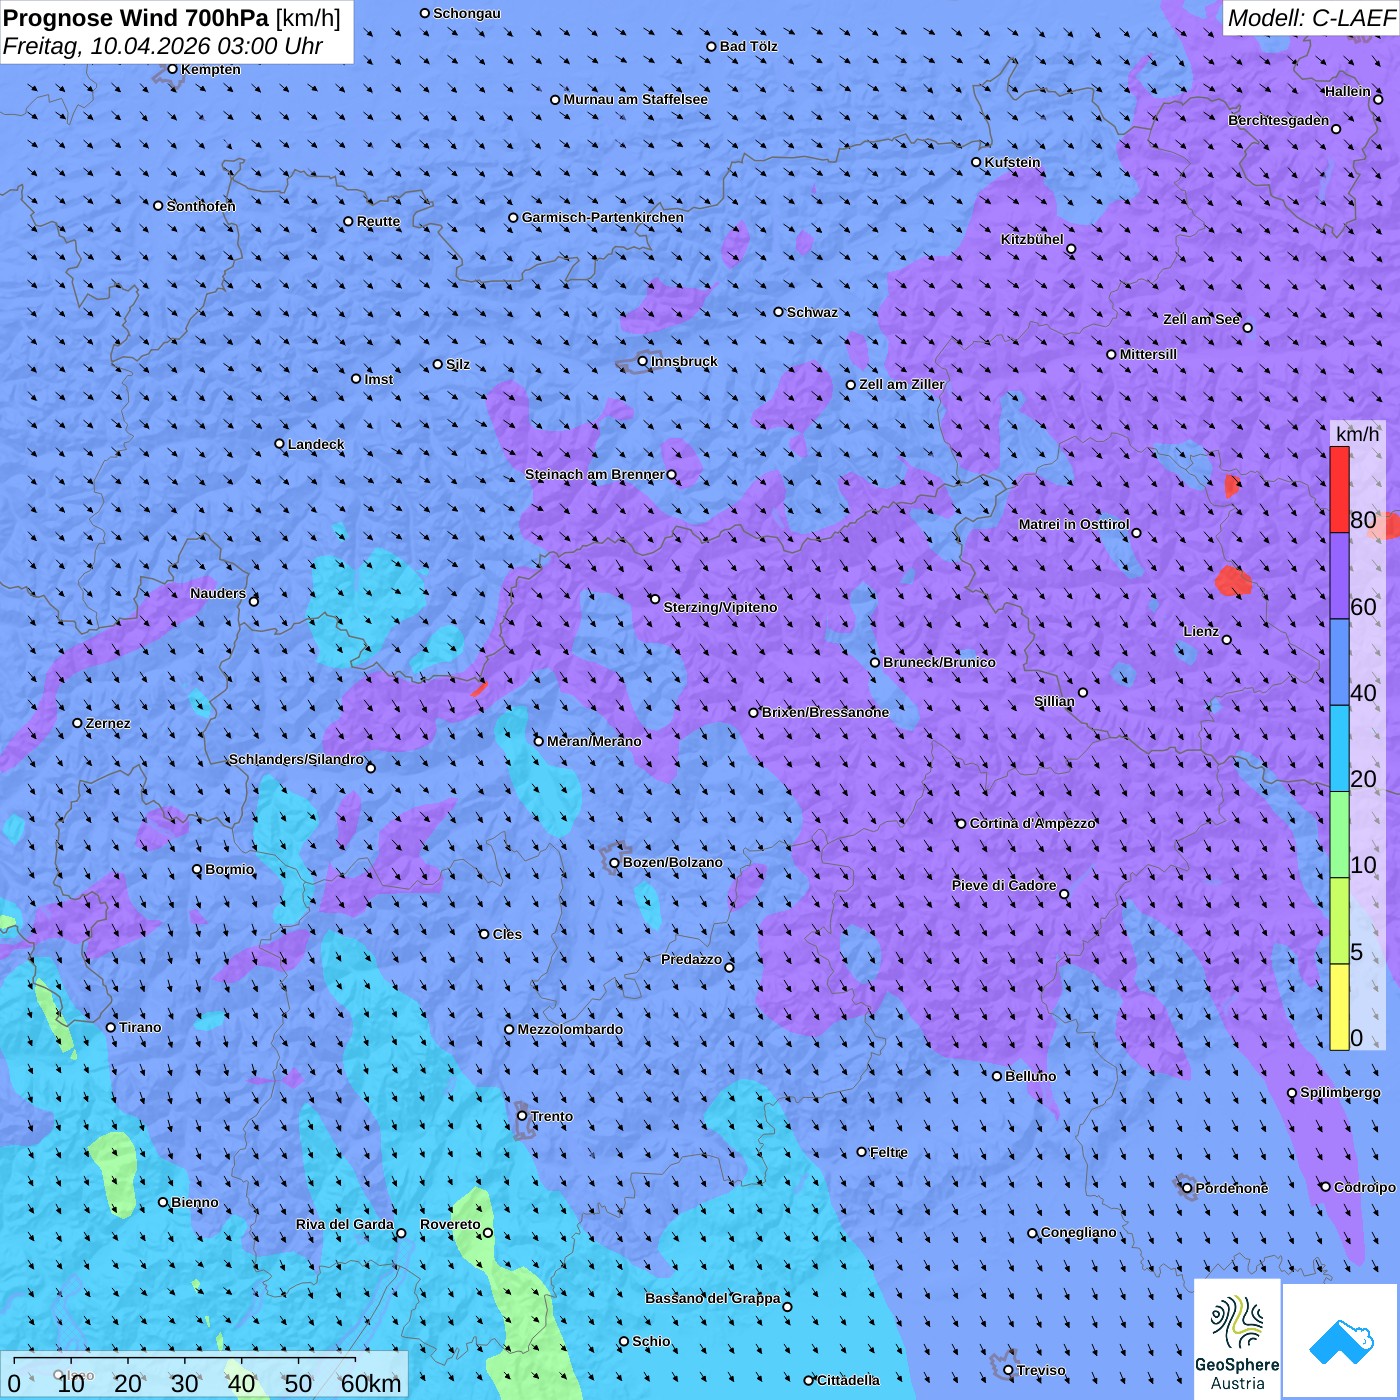
Task: Click the Bassano del Grappa label
Action: coord(712,1298)
